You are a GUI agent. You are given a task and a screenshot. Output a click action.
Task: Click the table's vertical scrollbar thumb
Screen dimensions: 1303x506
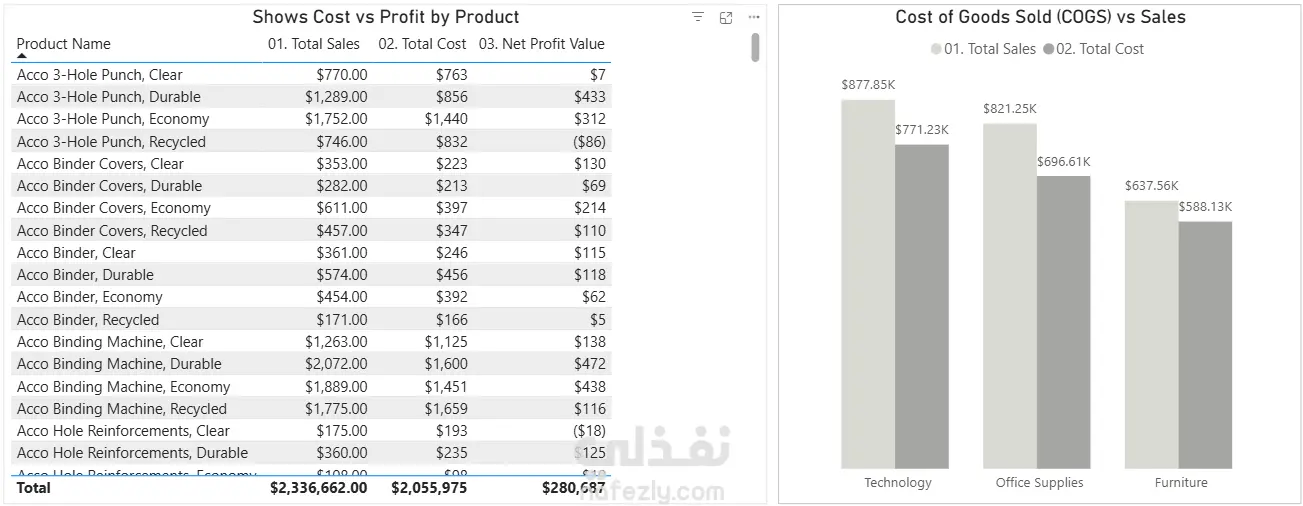[755, 46]
